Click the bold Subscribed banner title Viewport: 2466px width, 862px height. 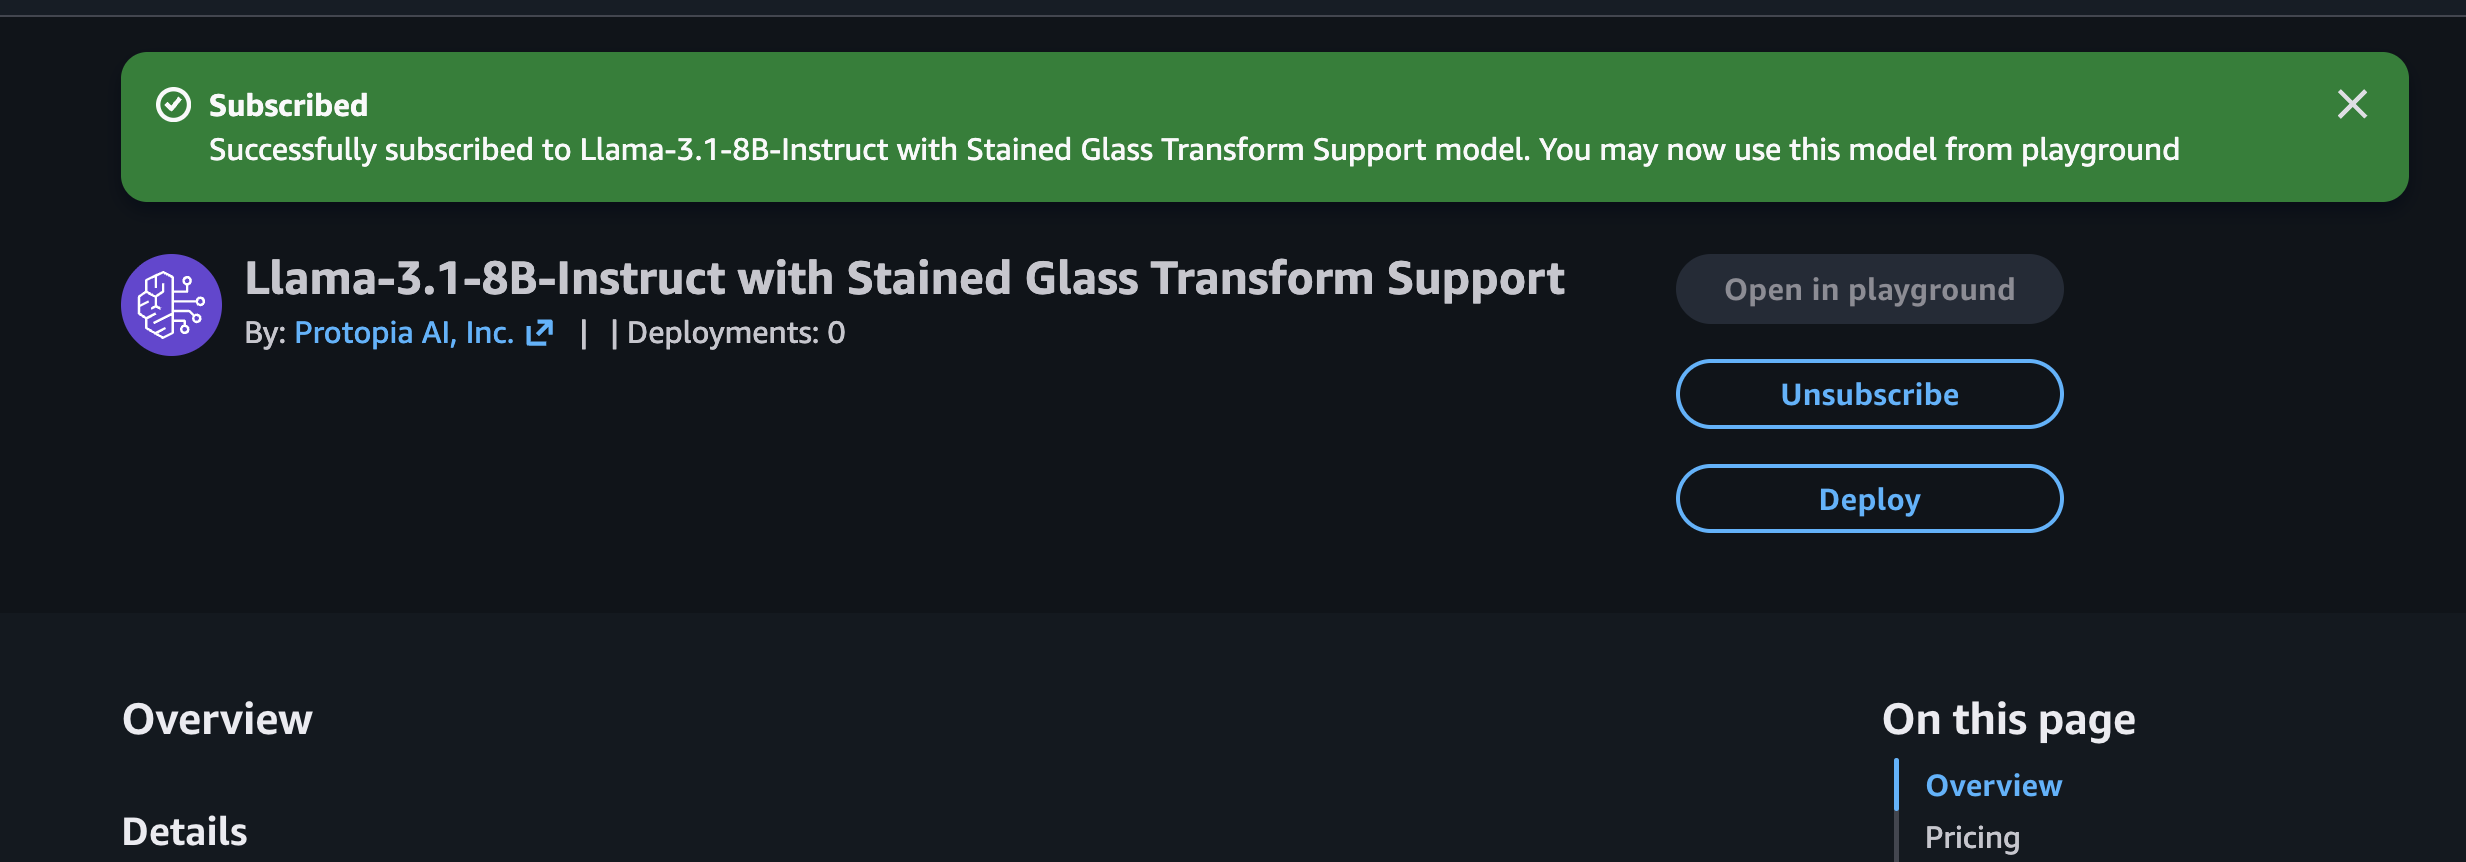288,105
